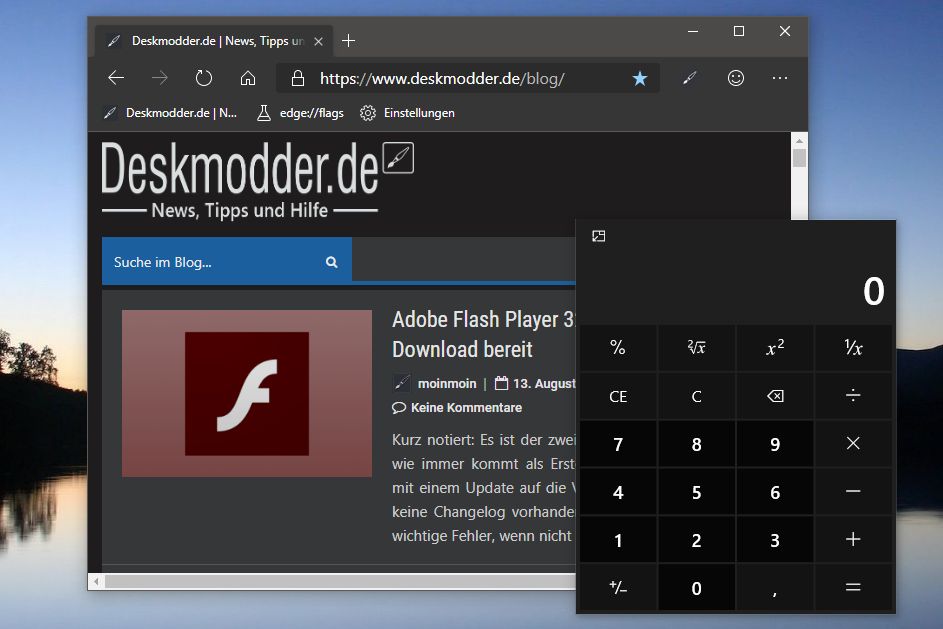The height and width of the screenshot is (629, 943).
Task: Click the calculator always-on-top mode icon
Action: [598, 236]
